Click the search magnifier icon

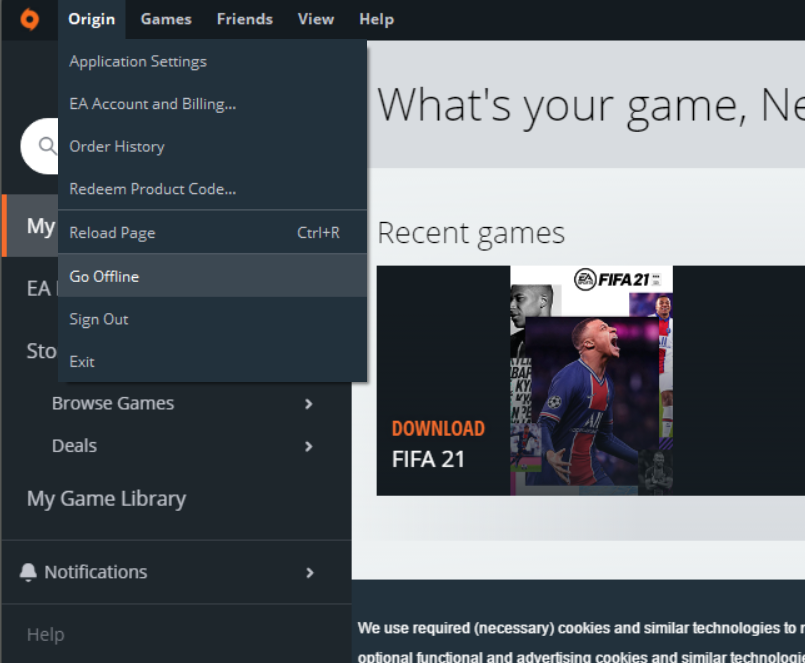pos(47,146)
